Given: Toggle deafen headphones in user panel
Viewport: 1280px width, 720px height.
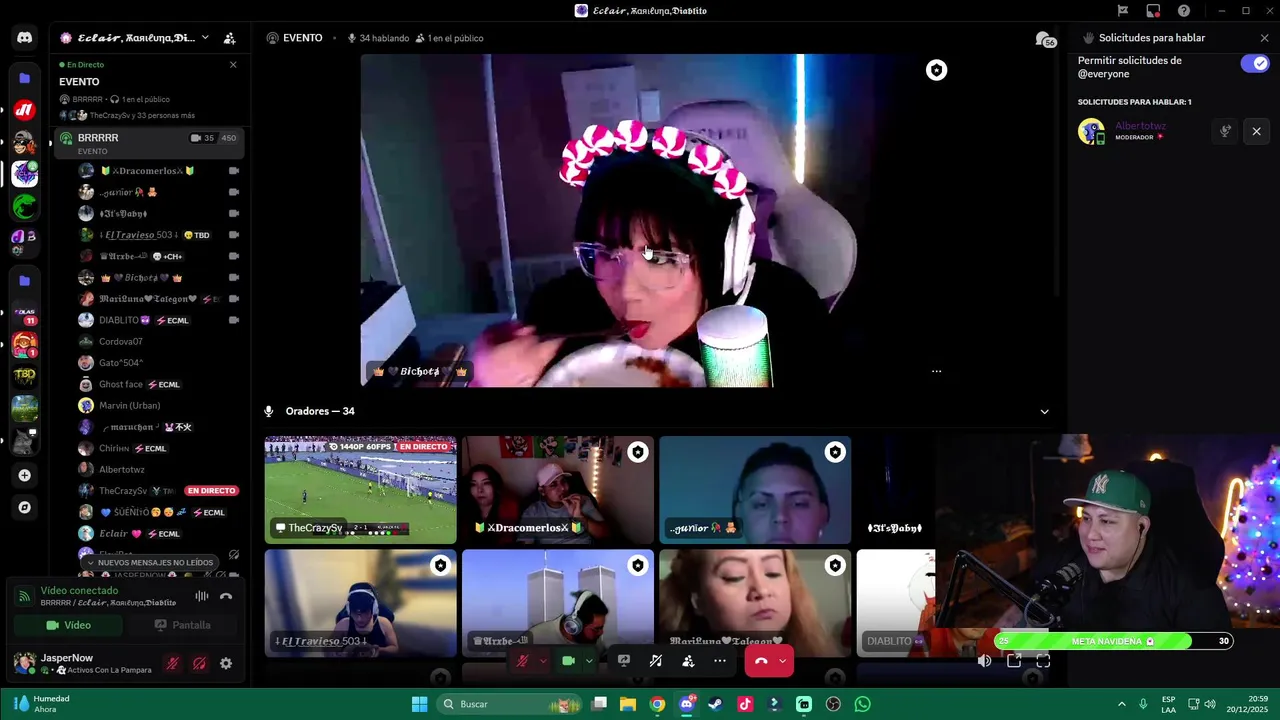Looking at the screenshot, I should point(199,663).
